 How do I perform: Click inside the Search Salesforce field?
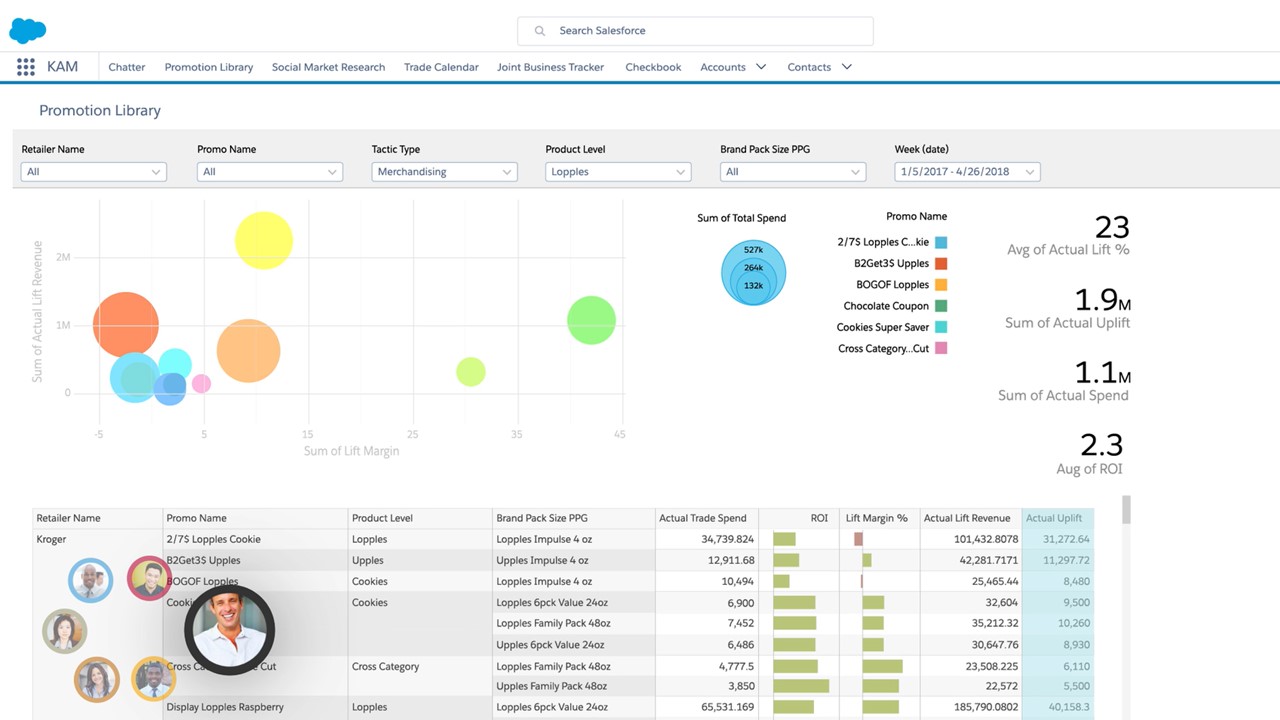[x=695, y=31]
